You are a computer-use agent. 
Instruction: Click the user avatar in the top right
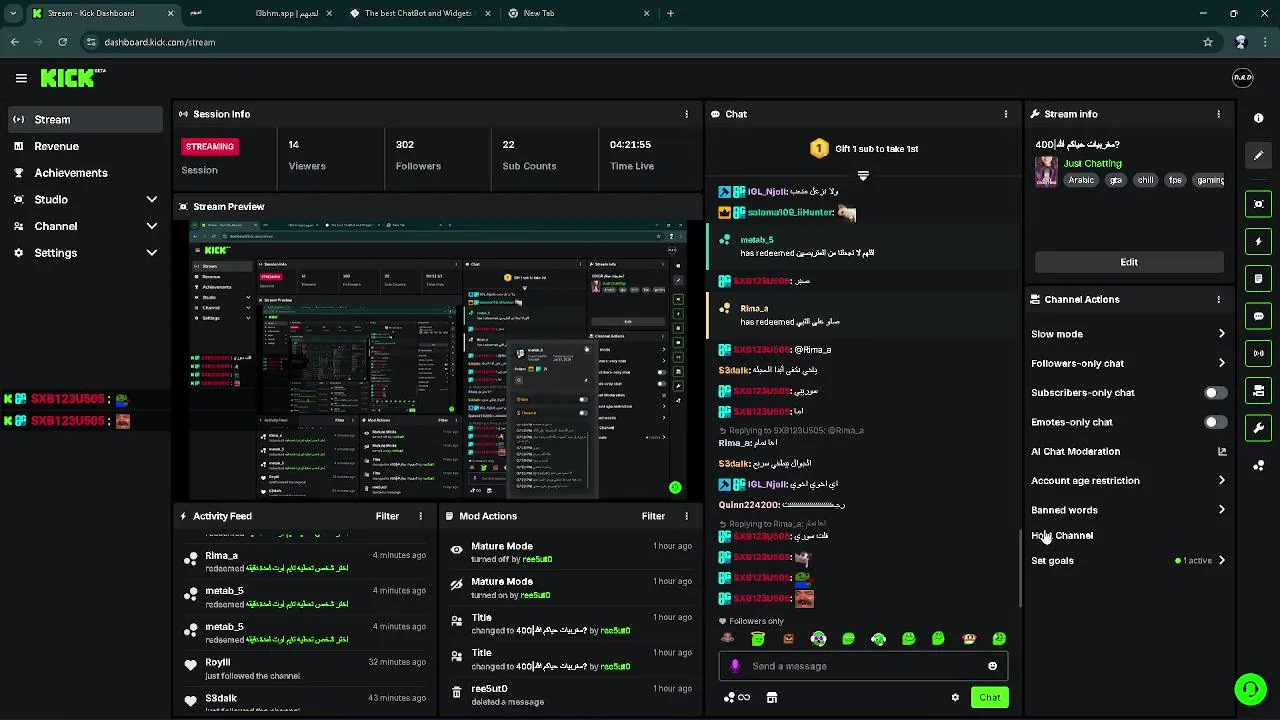[1242, 78]
